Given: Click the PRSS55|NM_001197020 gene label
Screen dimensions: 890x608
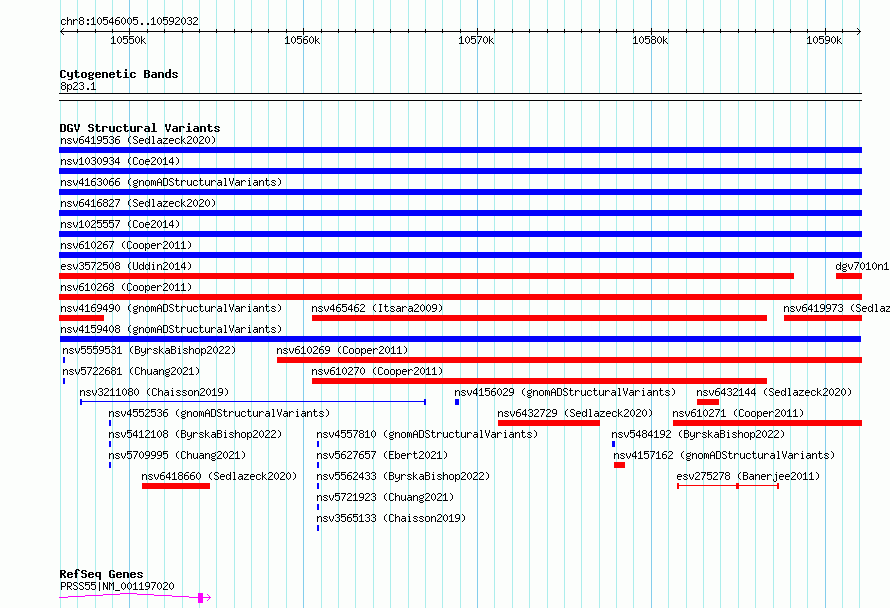Looking at the screenshot, I should (x=117, y=586).
